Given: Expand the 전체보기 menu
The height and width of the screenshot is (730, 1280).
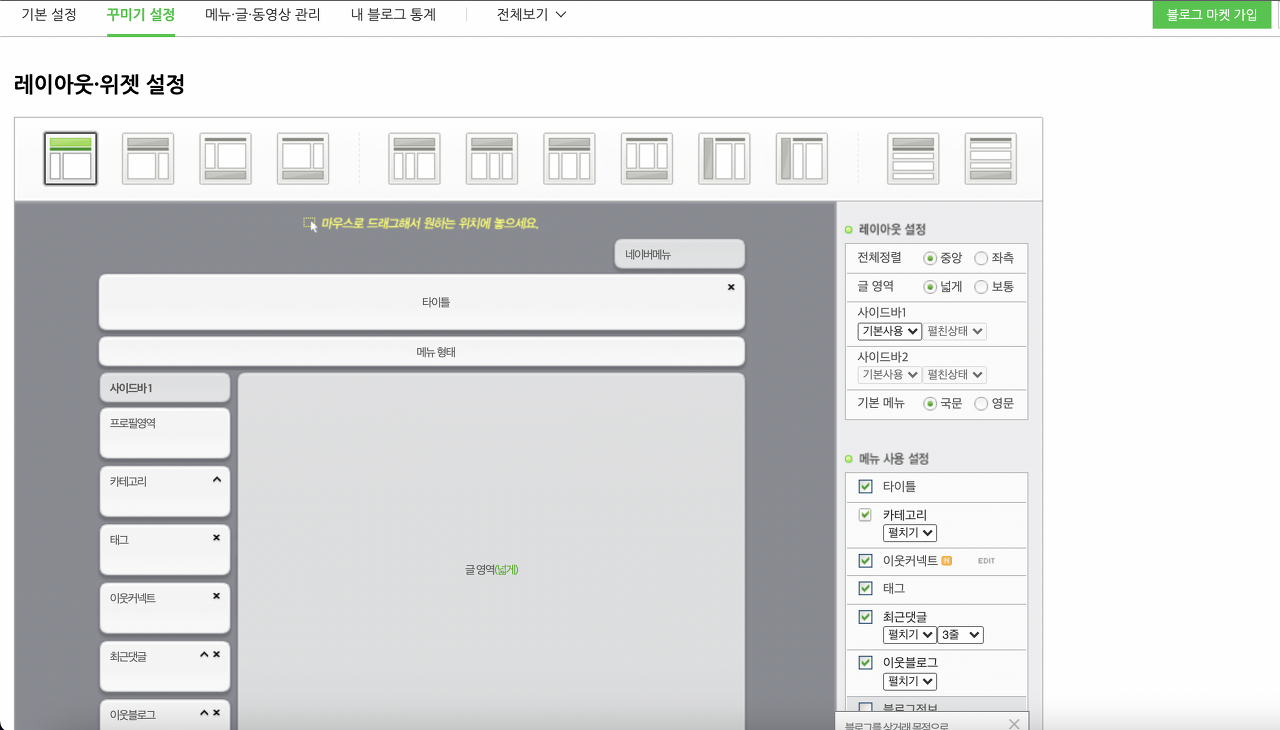Looking at the screenshot, I should coord(531,15).
